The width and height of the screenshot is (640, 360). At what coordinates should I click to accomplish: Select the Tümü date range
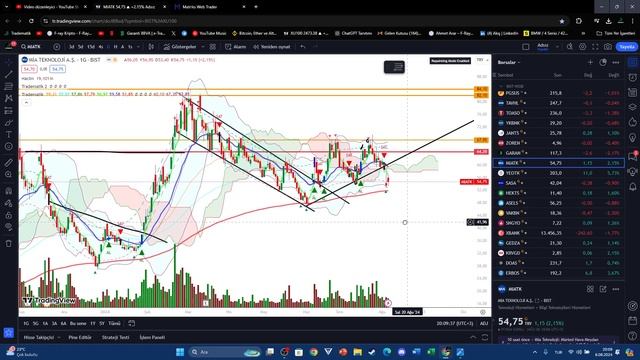[114, 323]
